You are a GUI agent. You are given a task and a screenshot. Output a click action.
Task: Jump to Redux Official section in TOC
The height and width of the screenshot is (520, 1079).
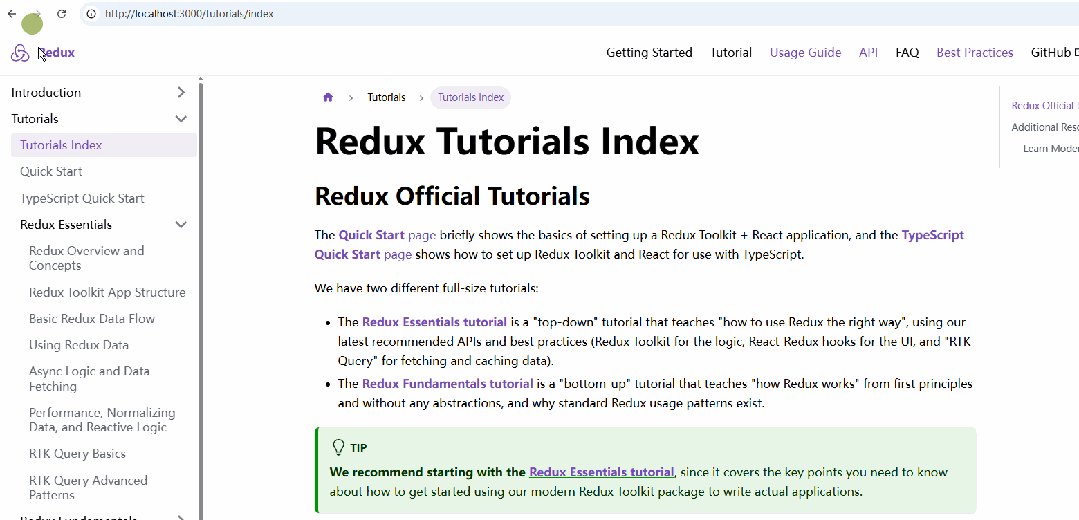pos(1043,105)
